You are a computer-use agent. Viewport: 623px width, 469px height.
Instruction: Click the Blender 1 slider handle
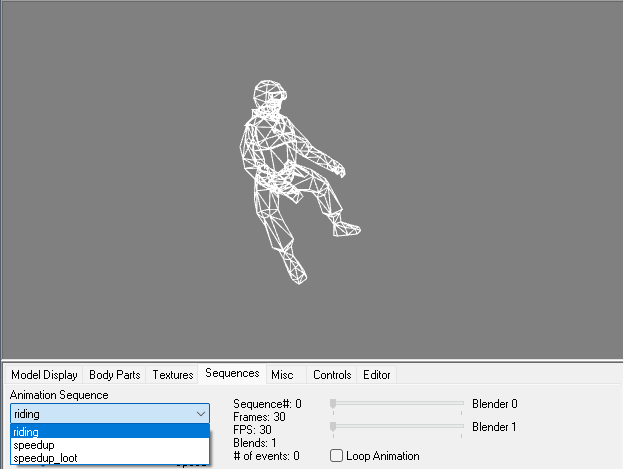[x=333, y=427]
